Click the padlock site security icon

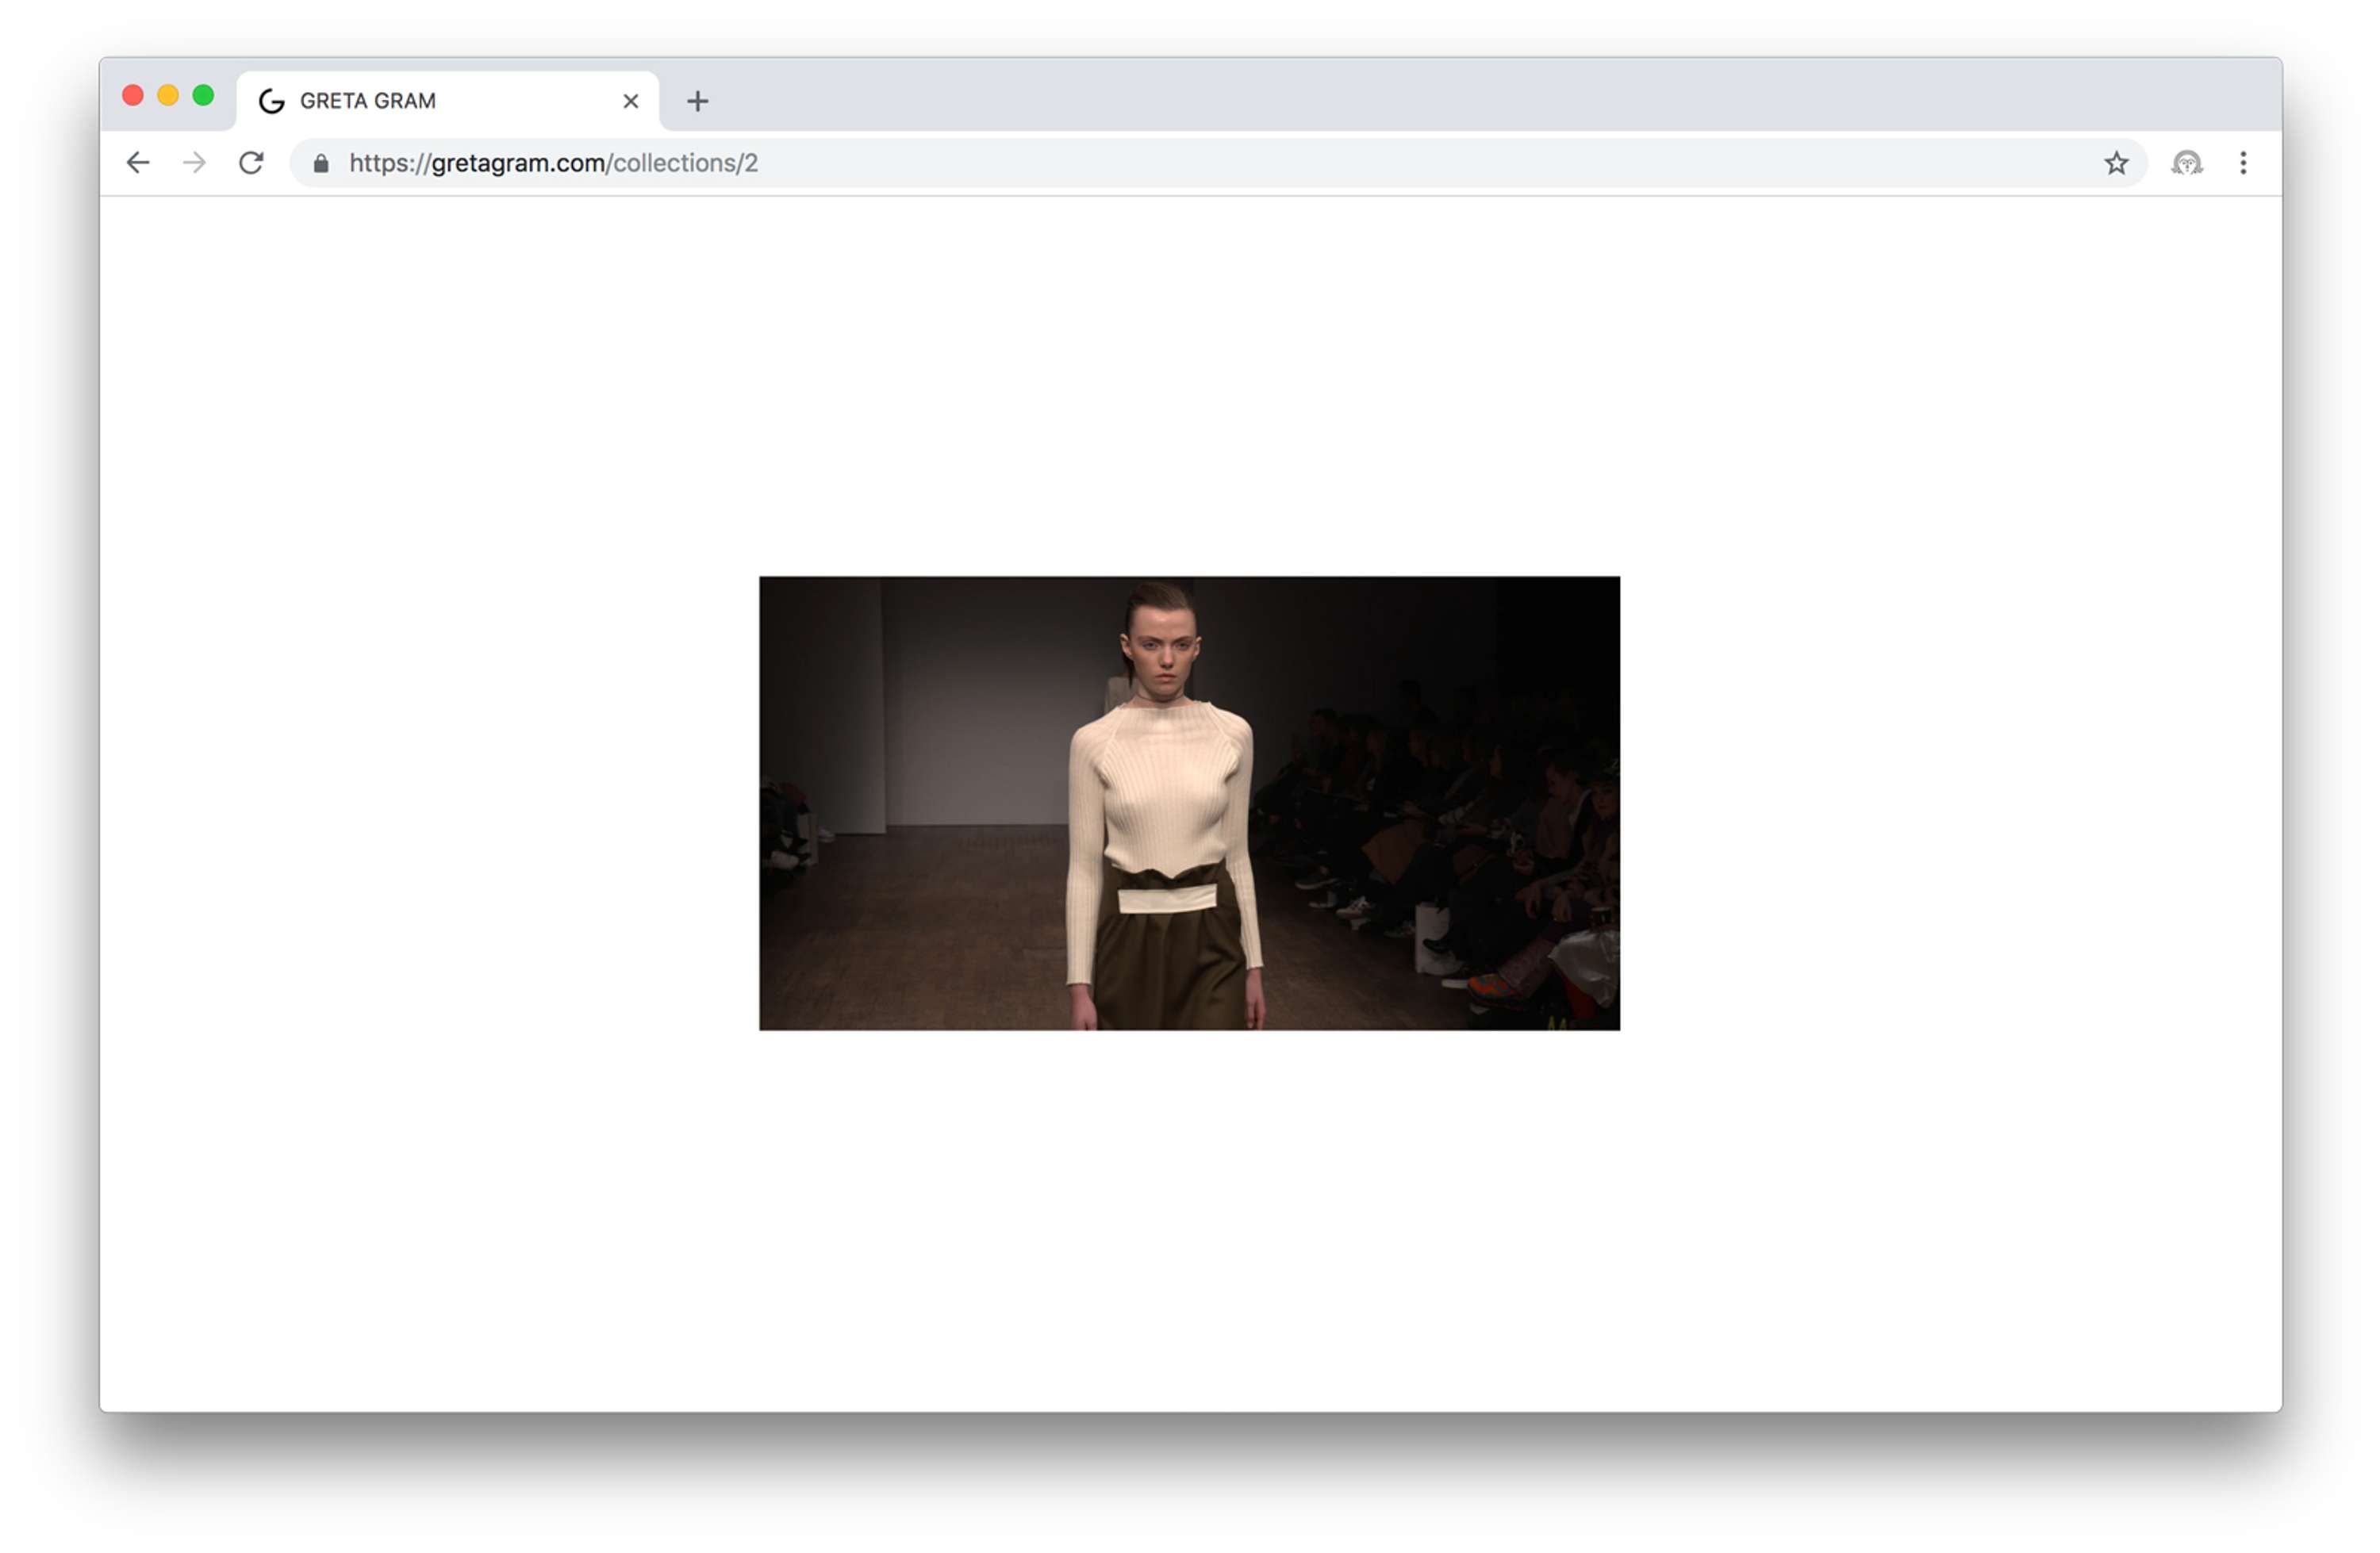[321, 163]
